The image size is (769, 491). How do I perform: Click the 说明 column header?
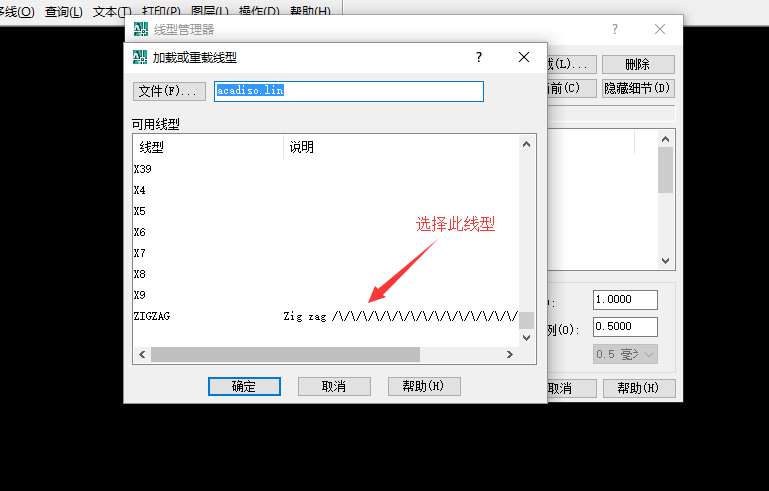(x=401, y=147)
